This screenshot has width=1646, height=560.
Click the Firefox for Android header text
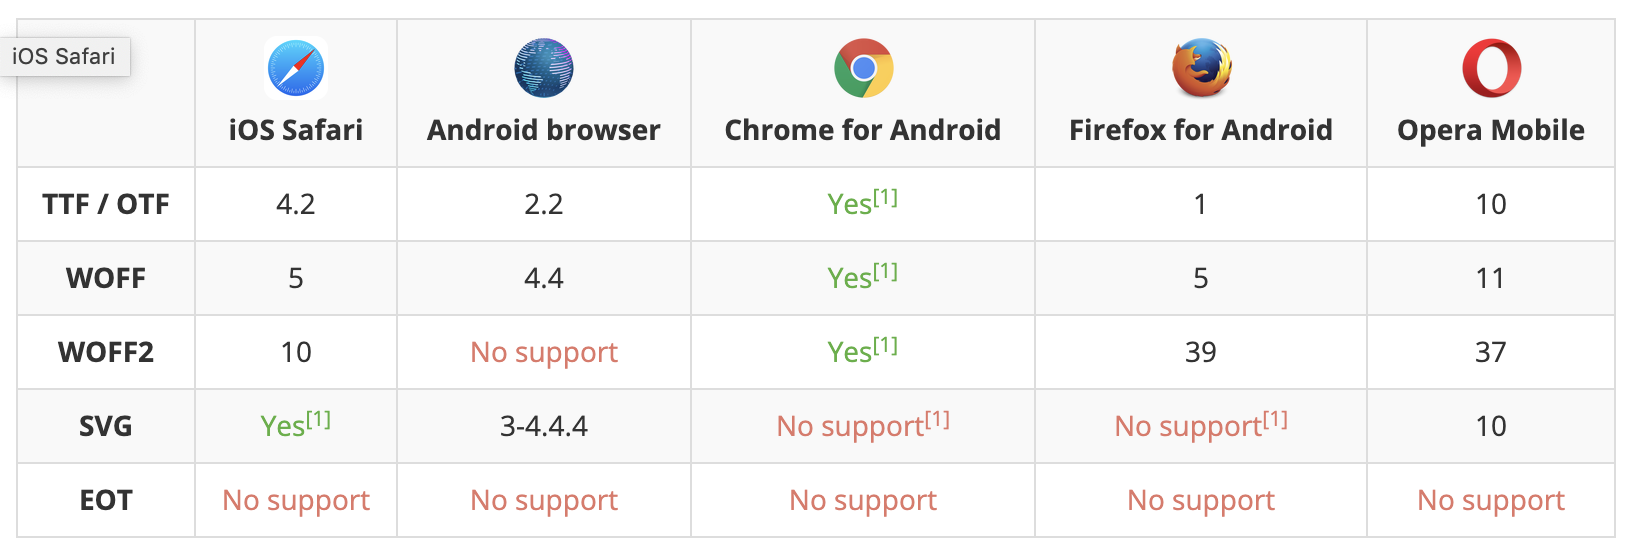[x=1201, y=130]
